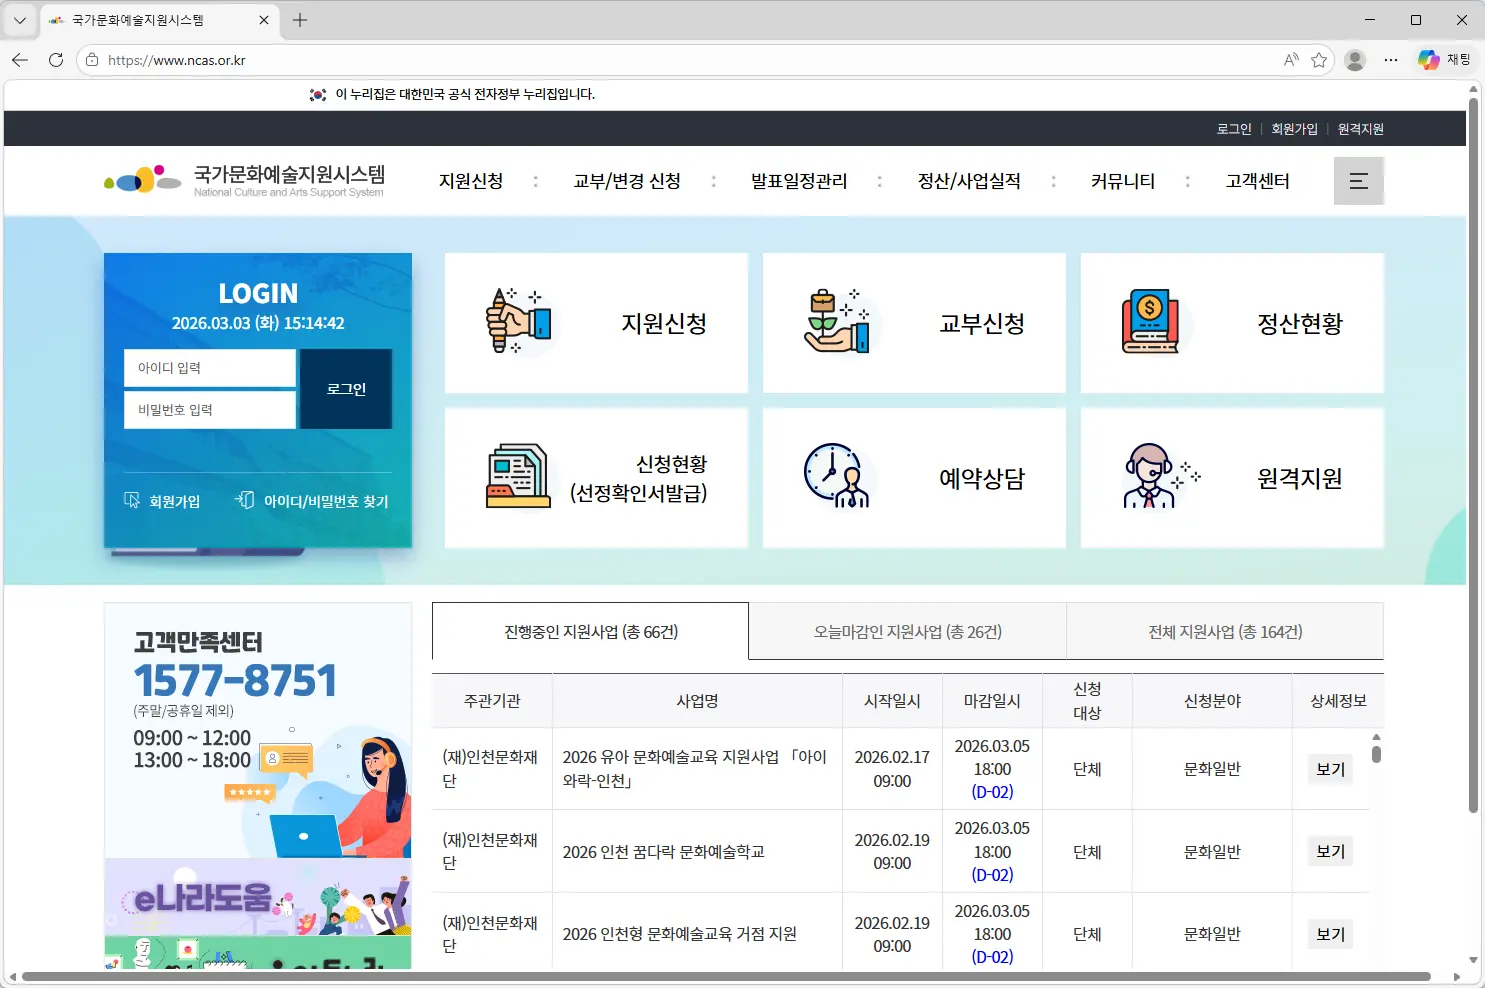Switch to the 오늘마감인 지원사업 tab
This screenshot has height=988, width=1485.
tap(906, 631)
